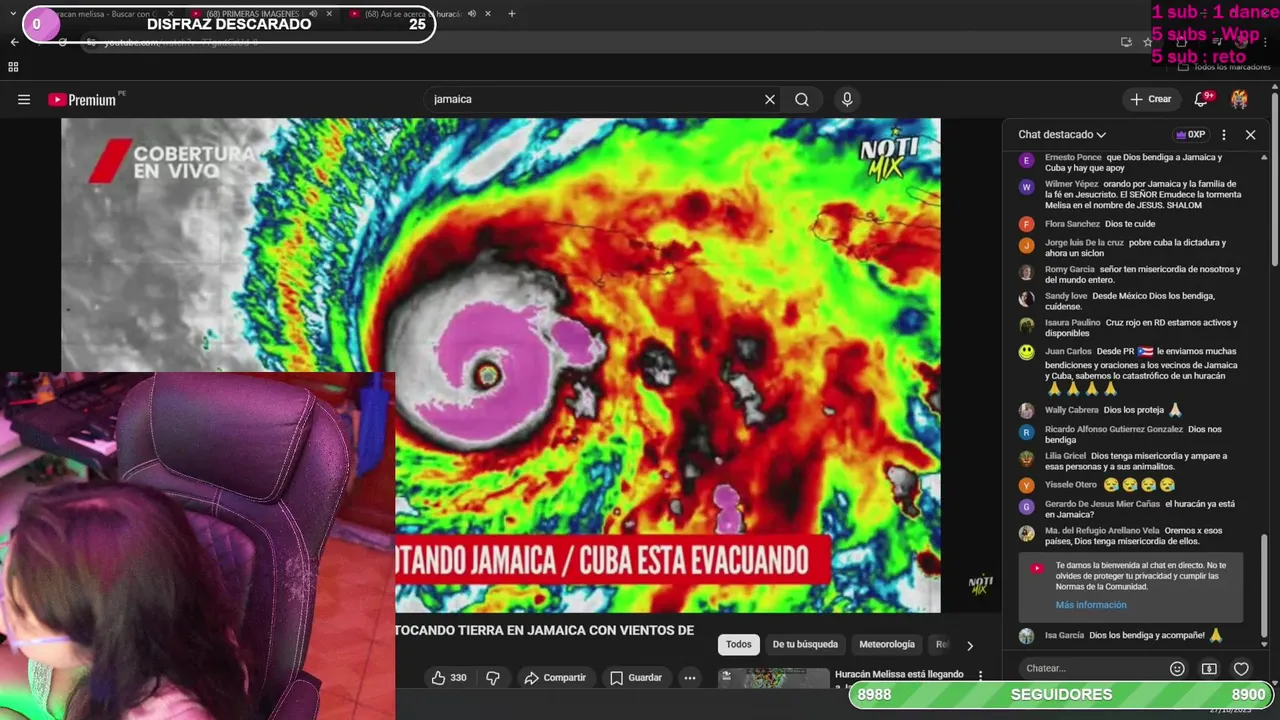Click the magnifier search button

pos(802,99)
